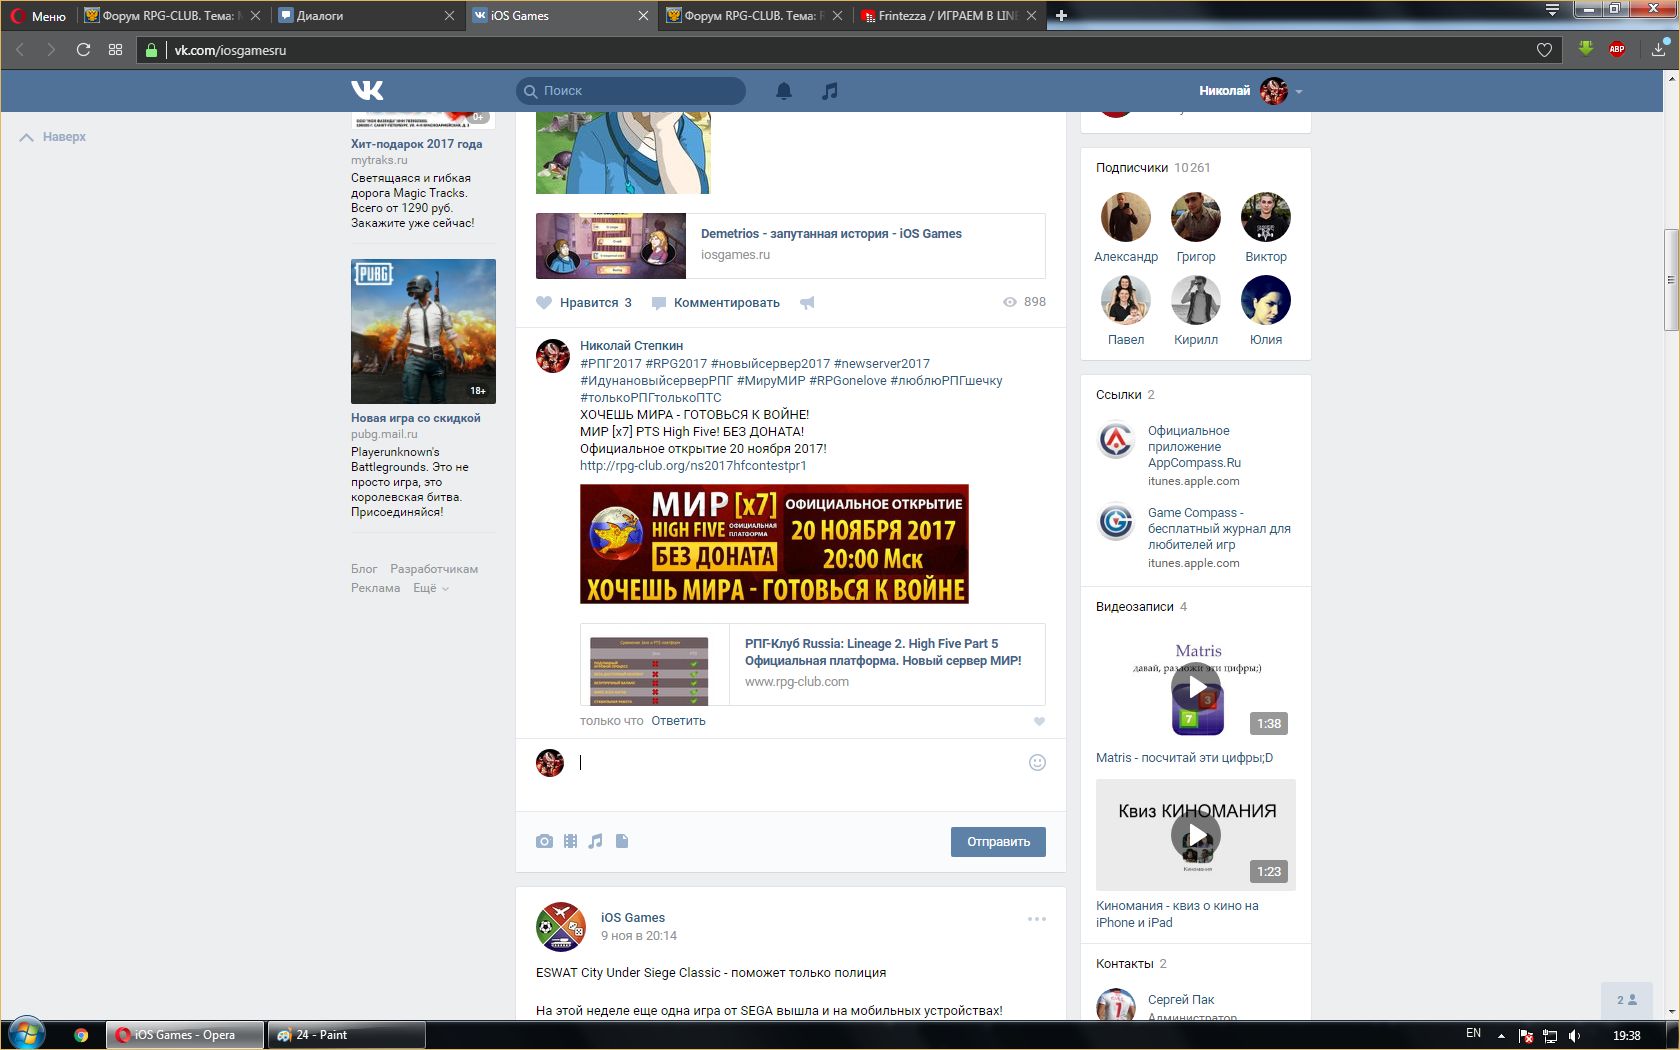Open the Разработчикам footer link
Viewport: 1680px width, 1050px height.
coord(434,569)
